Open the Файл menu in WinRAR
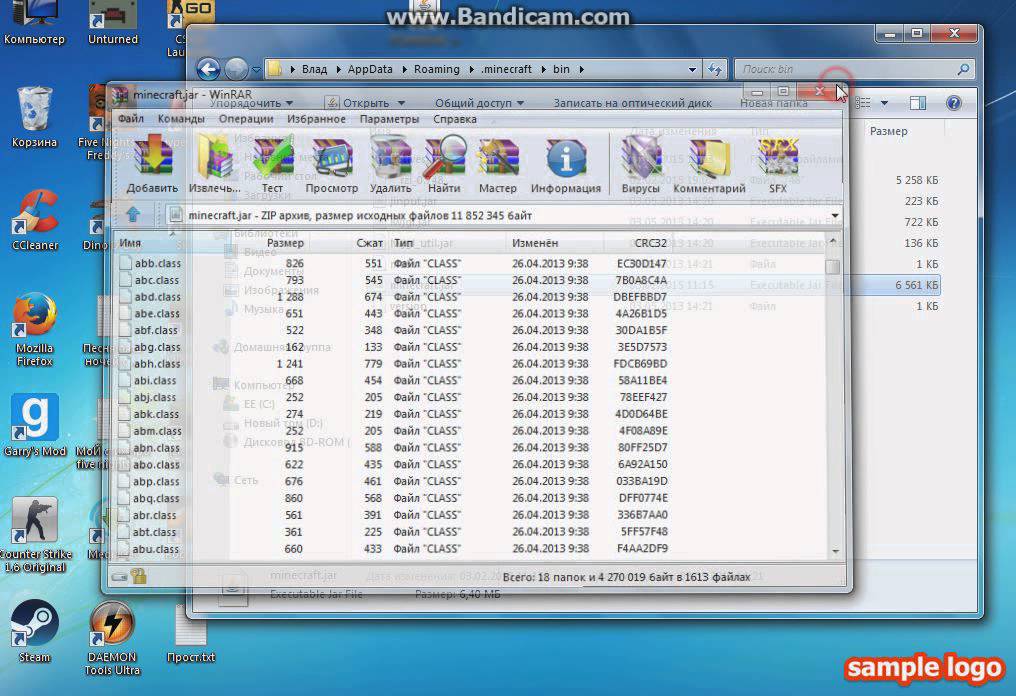This screenshot has height=696, width=1016. [x=131, y=119]
